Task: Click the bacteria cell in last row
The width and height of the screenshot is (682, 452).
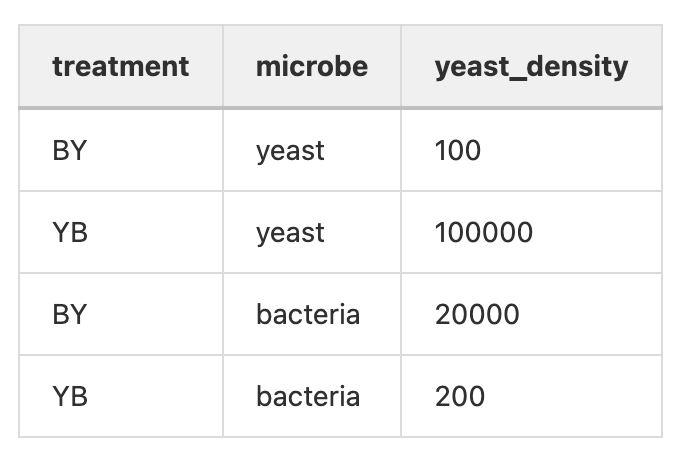Action: point(312,396)
